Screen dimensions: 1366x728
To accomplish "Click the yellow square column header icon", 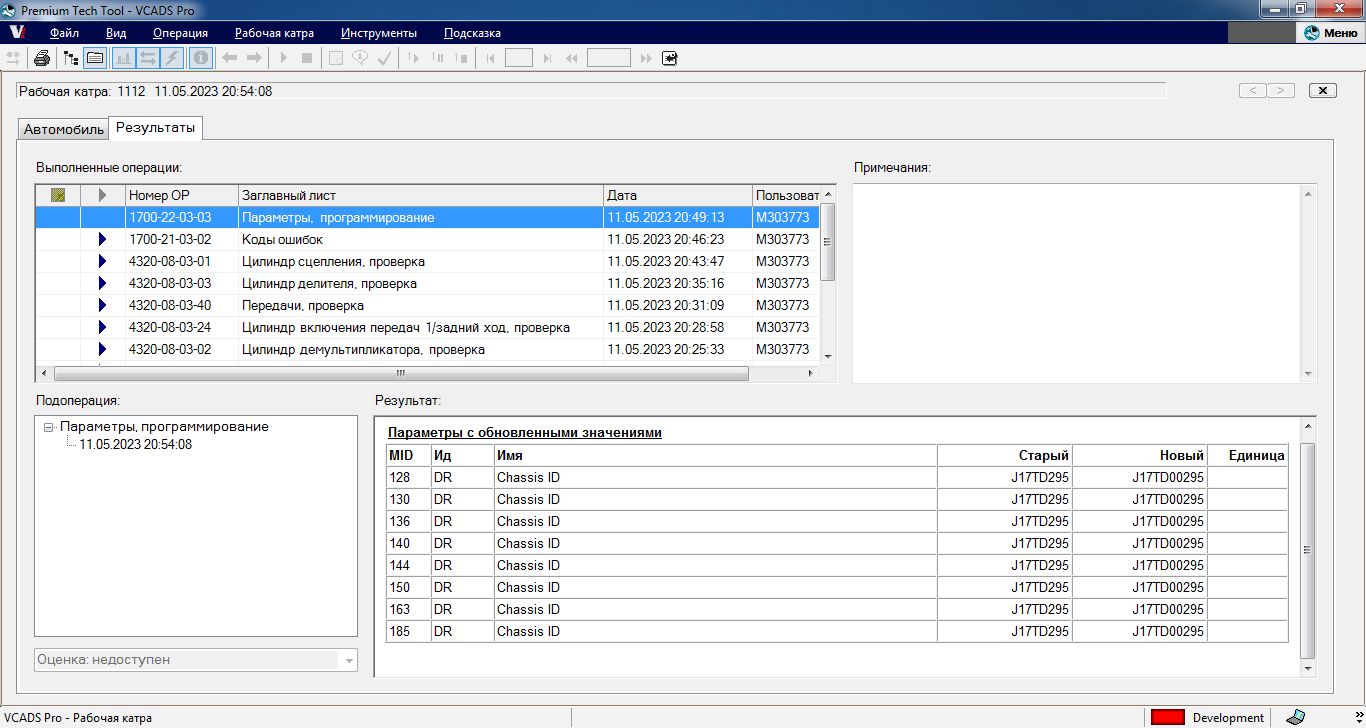I will [58, 196].
